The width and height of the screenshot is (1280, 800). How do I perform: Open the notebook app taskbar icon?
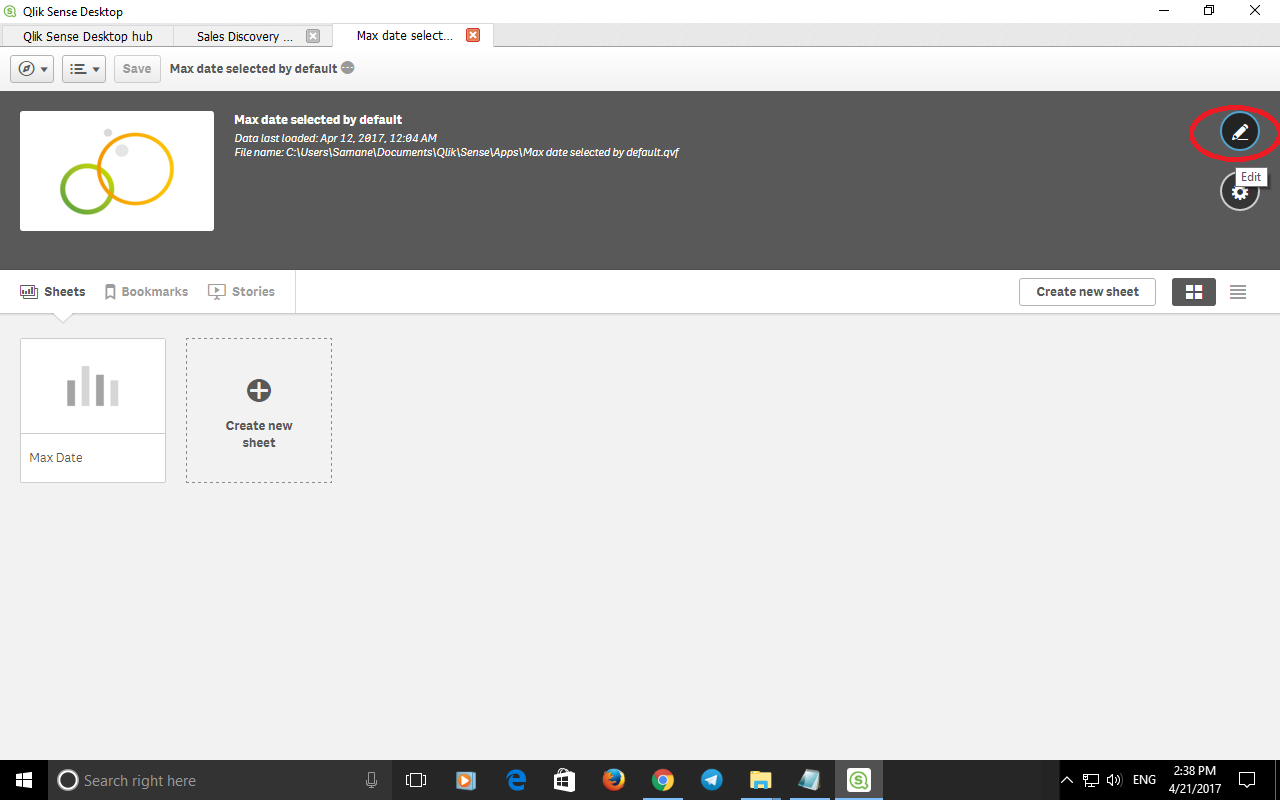tap(809, 780)
